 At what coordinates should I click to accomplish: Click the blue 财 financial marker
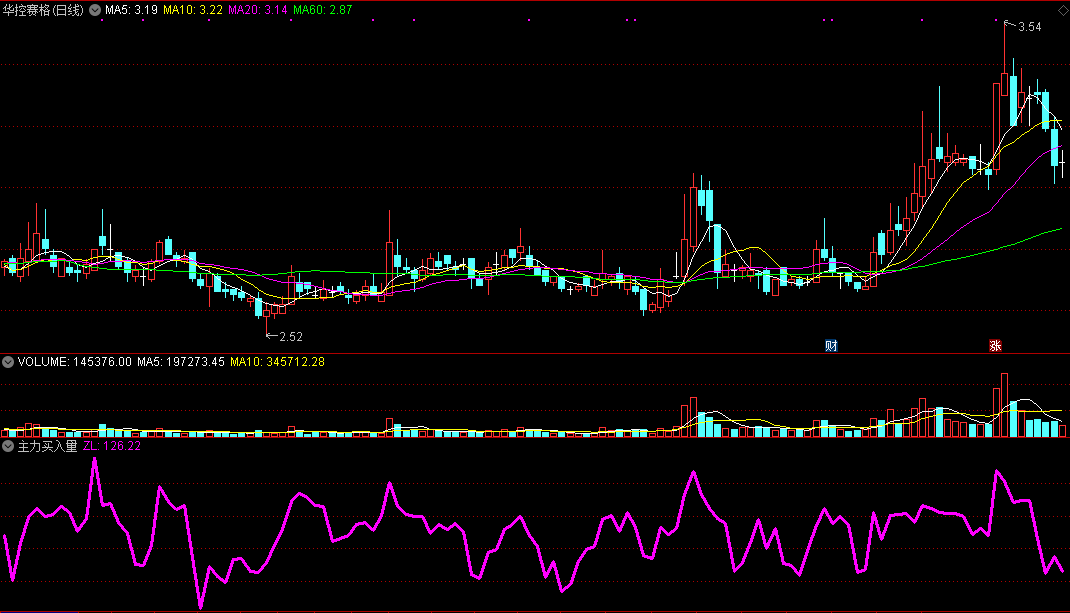point(831,345)
